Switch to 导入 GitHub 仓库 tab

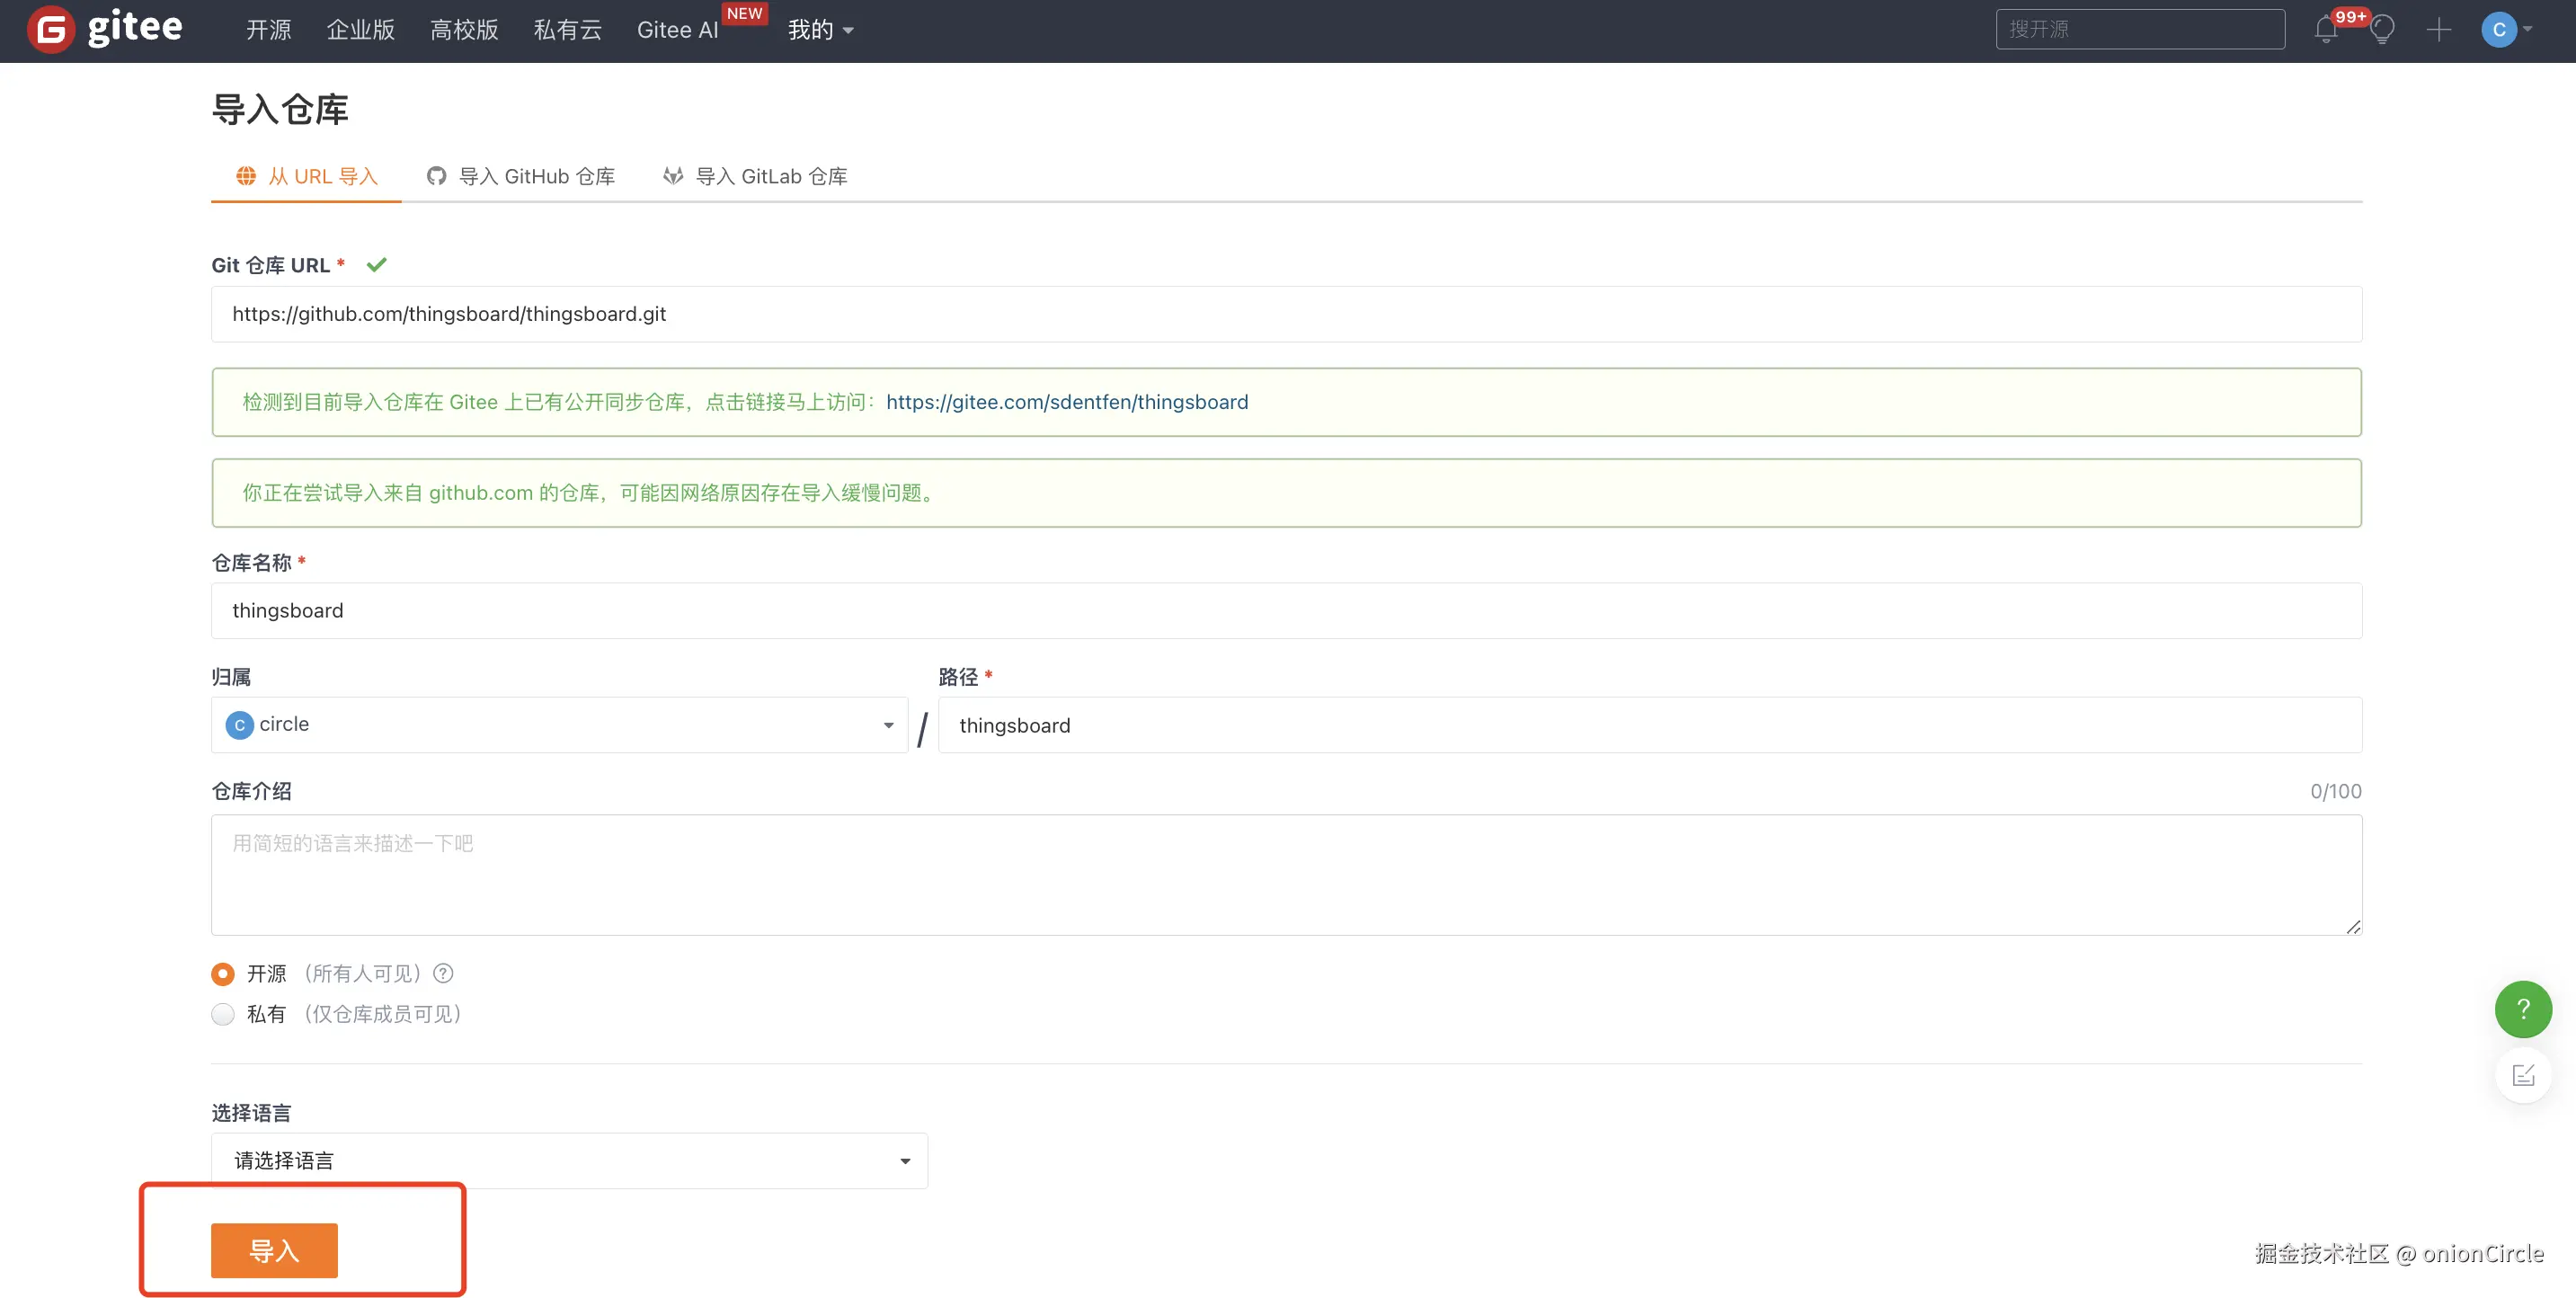click(x=521, y=177)
